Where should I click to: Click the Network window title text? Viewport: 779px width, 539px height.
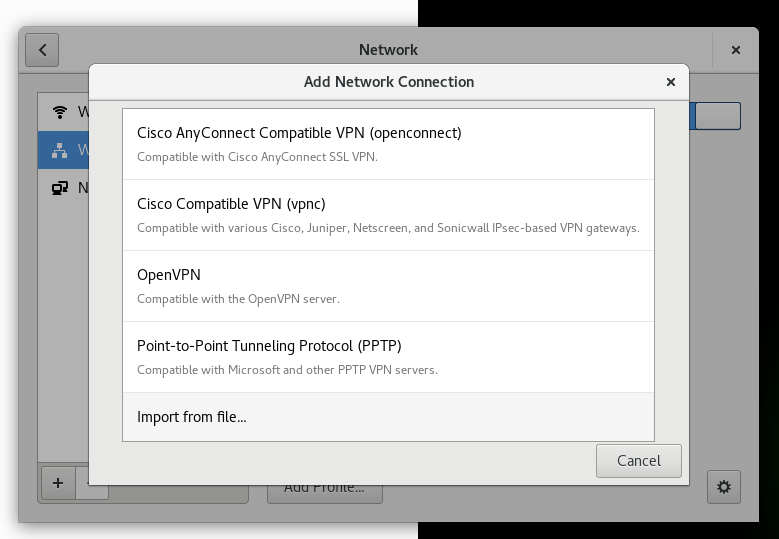coord(389,50)
